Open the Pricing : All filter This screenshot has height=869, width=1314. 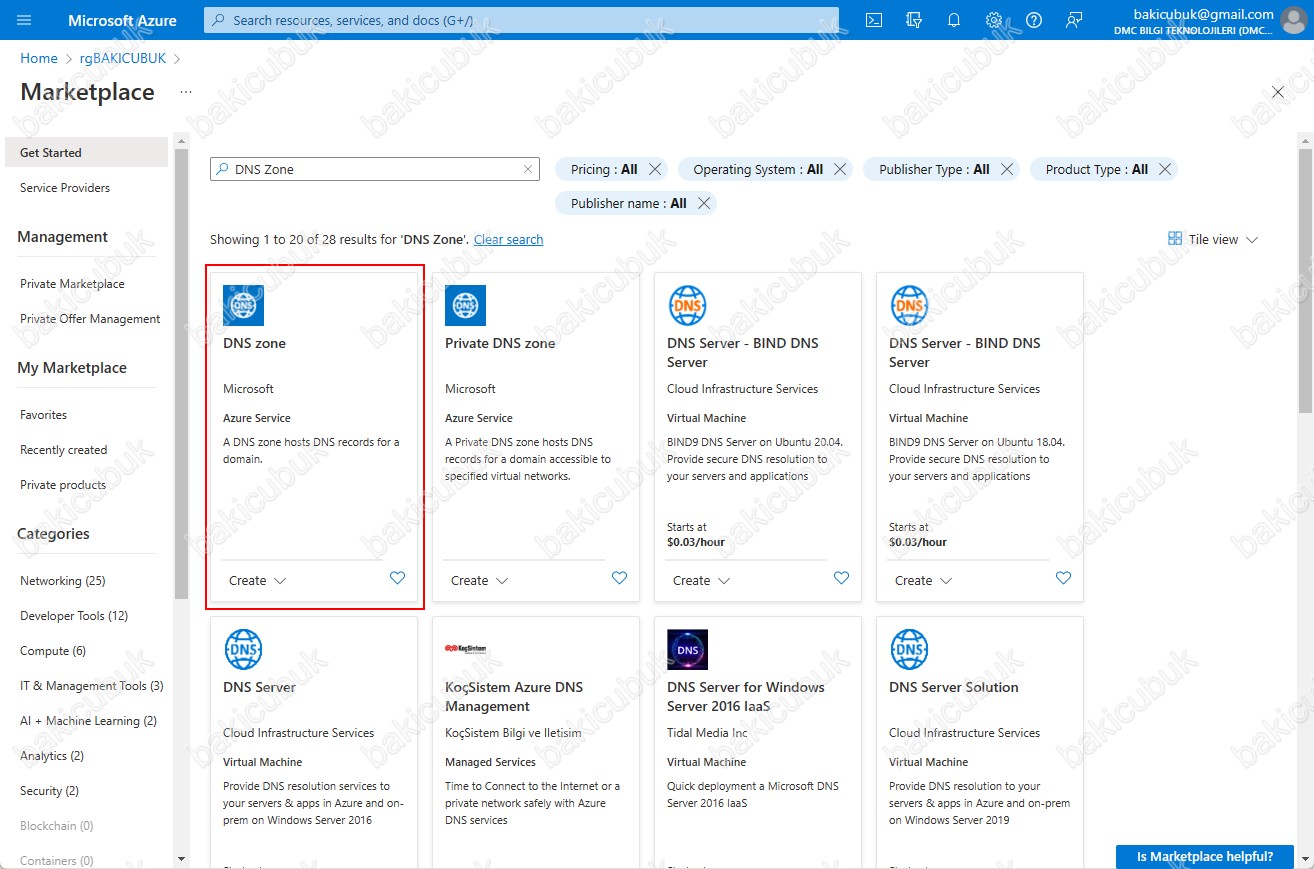604,169
